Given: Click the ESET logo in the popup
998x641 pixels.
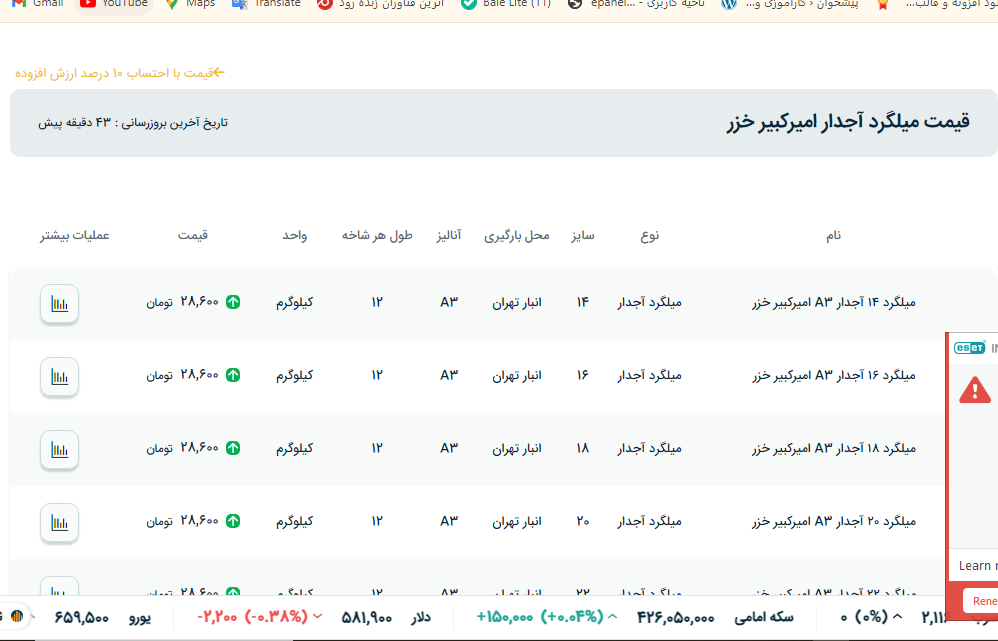Looking at the screenshot, I should (969, 348).
